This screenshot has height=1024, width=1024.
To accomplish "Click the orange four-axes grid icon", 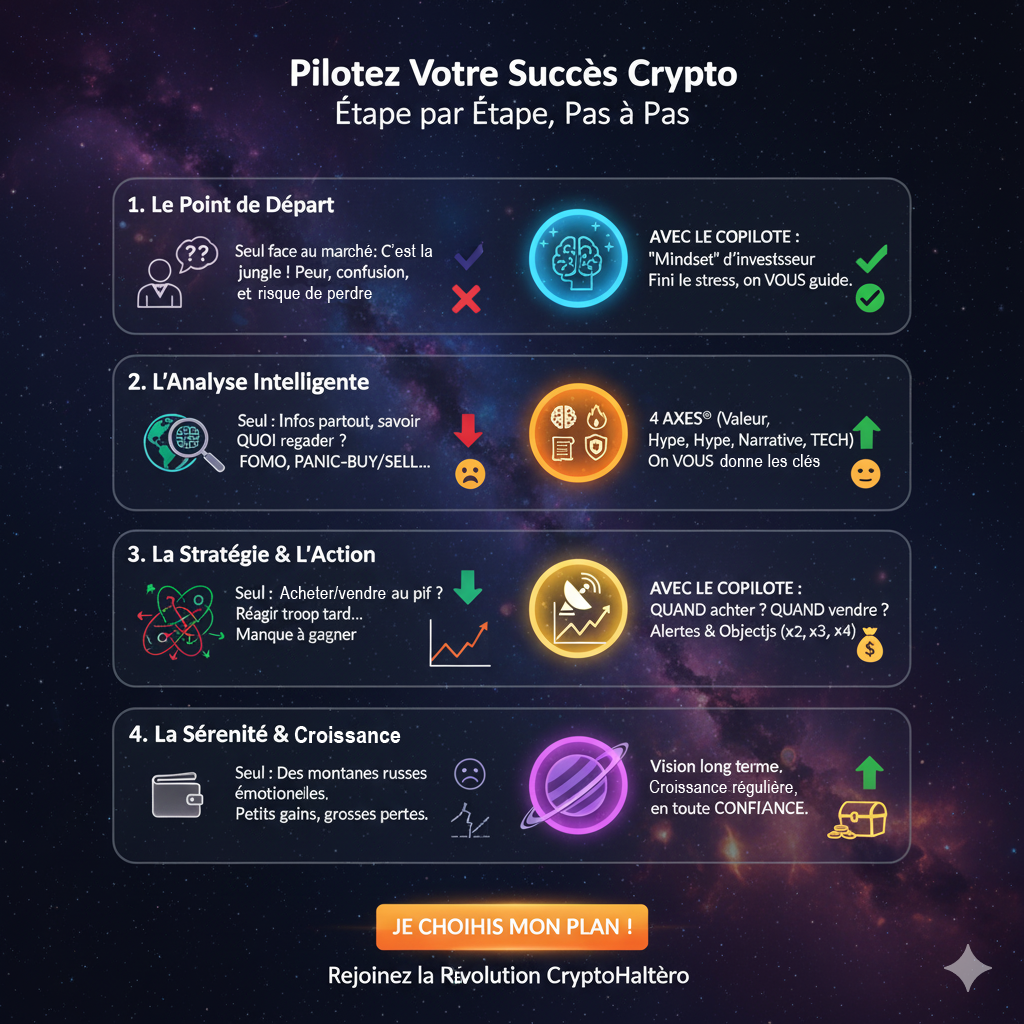I will click(x=576, y=433).
